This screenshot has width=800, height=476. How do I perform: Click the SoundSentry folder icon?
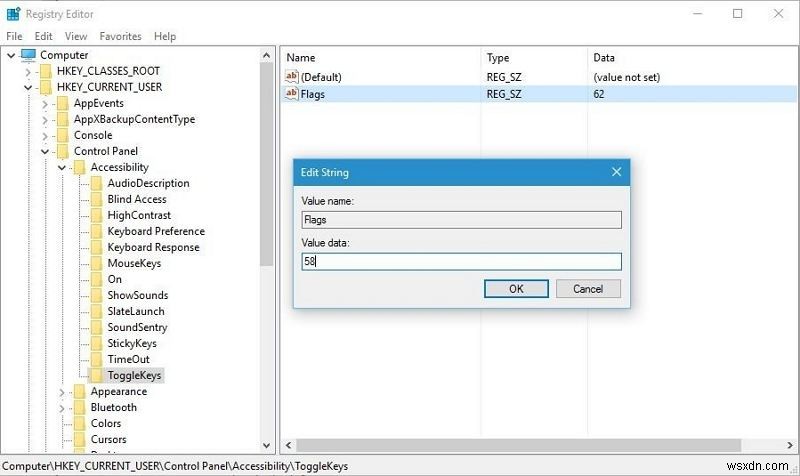pyautogui.click(x=96, y=328)
